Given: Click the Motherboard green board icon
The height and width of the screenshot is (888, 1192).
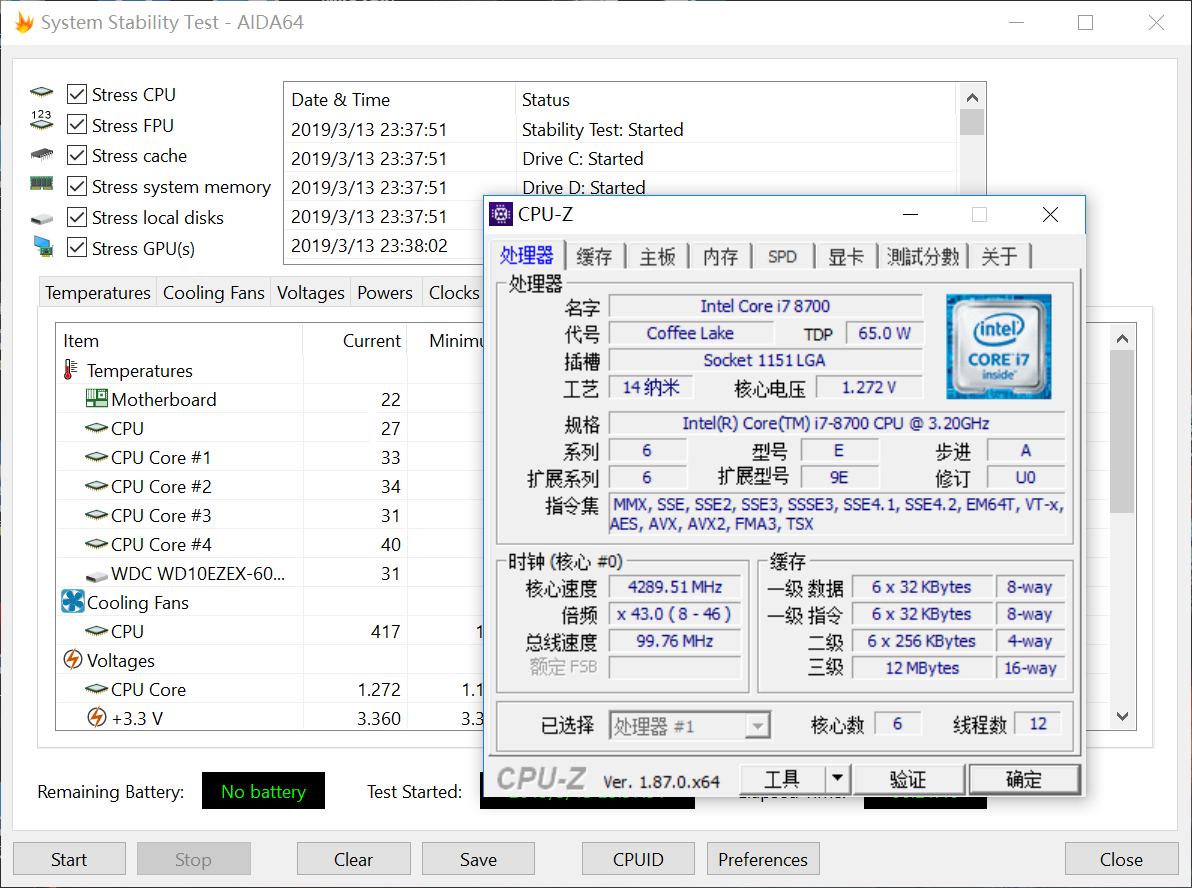Looking at the screenshot, I should click(96, 399).
